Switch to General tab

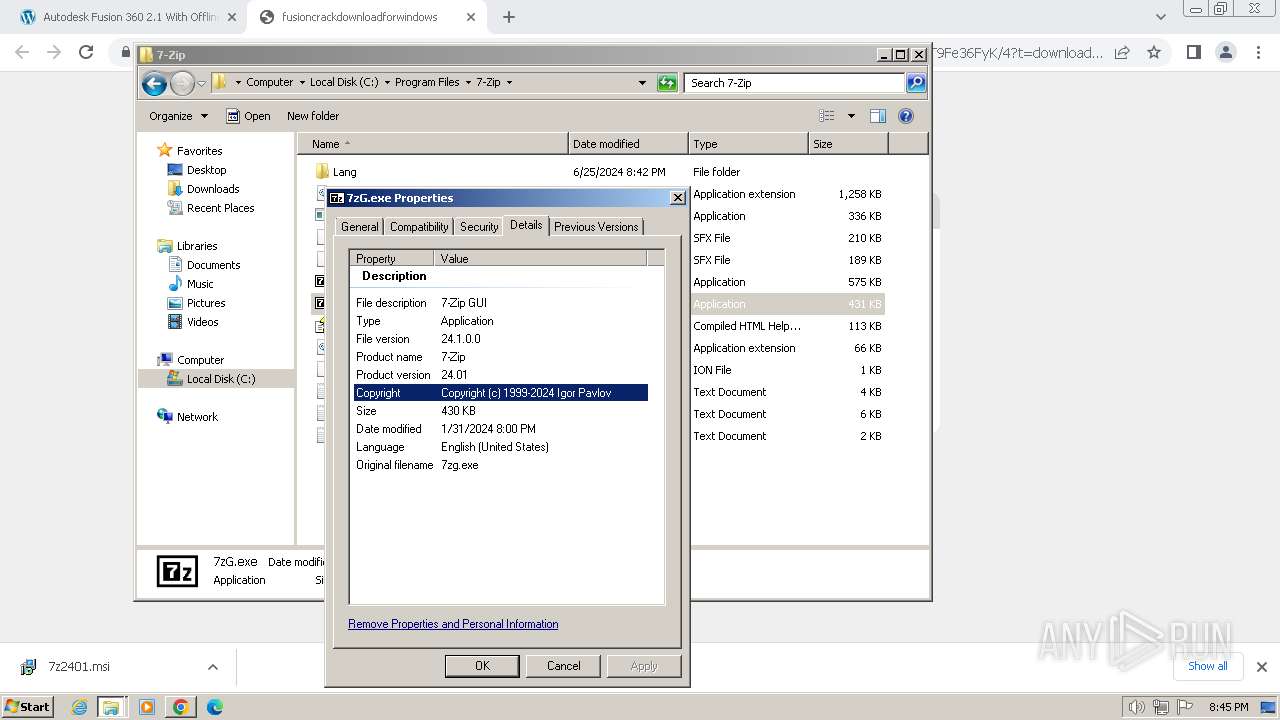[x=360, y=227]
